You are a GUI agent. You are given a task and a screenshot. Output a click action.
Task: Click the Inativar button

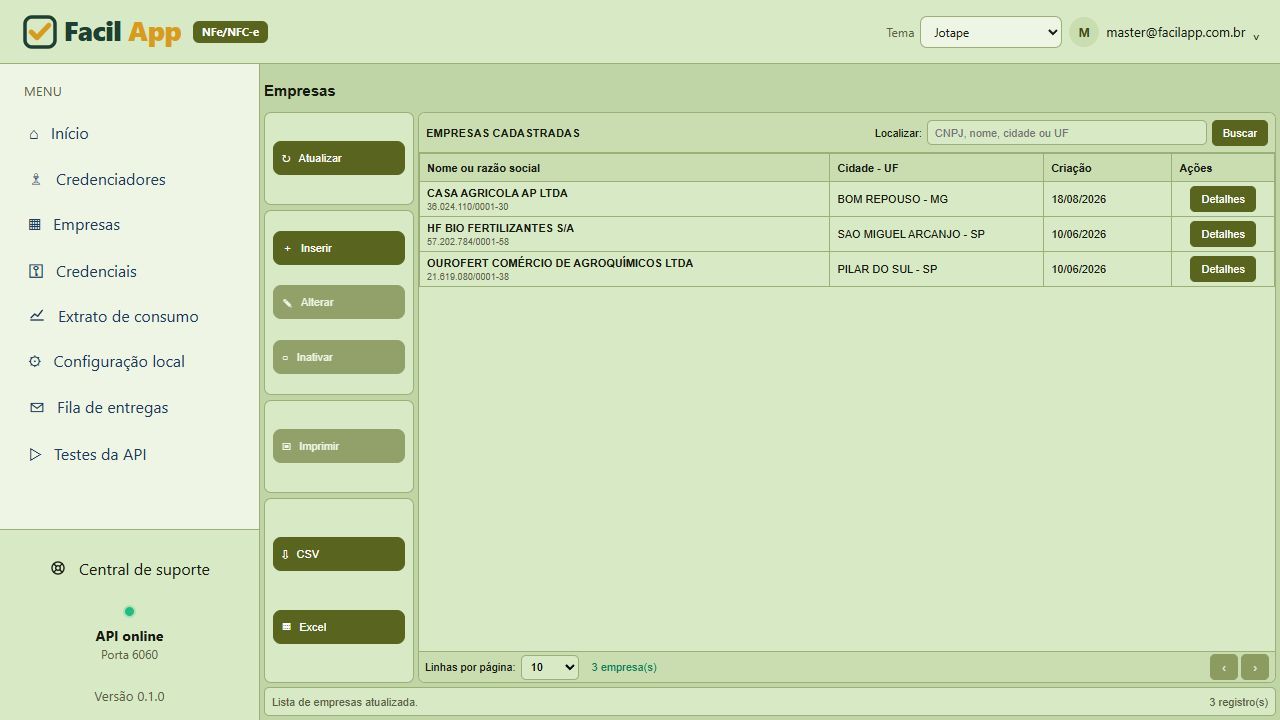tap(339, 357)
